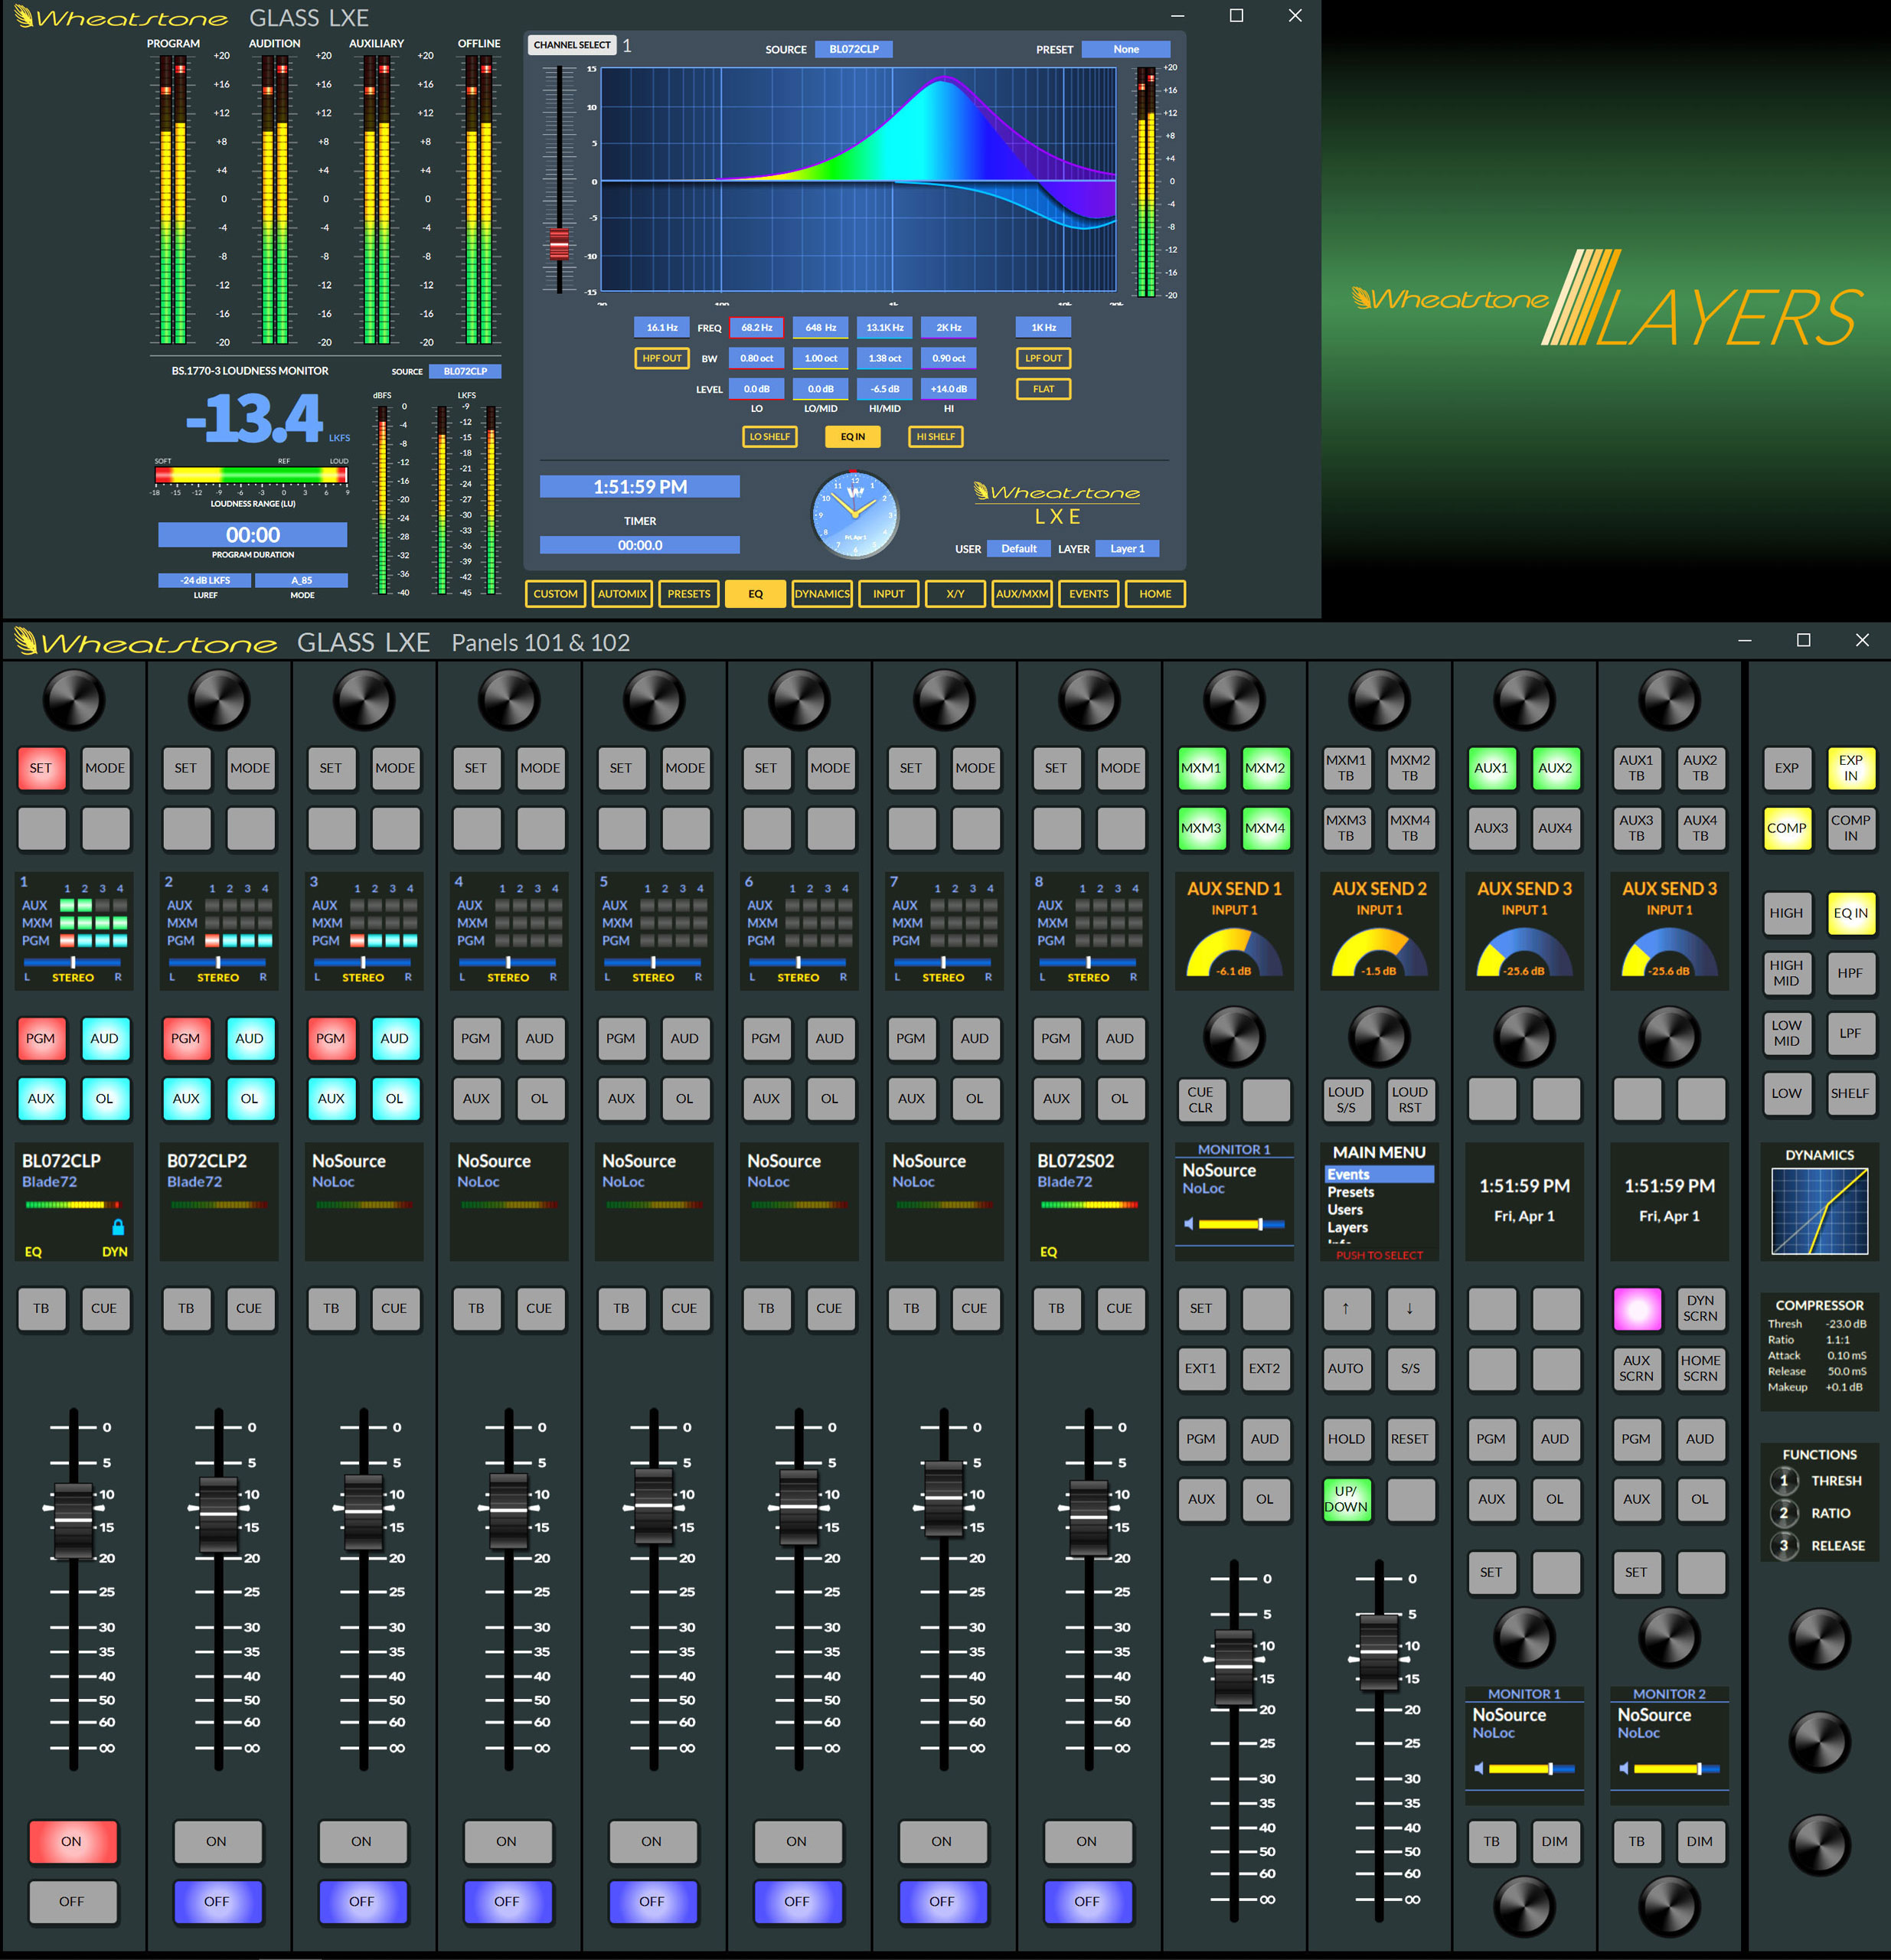Toggle channel 2 OFF button
1891x1960 pixels.
click(x=217, y=1901)
